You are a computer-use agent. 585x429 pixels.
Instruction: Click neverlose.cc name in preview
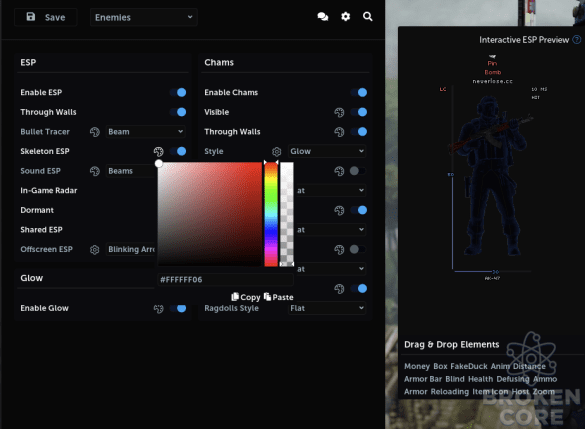tap(492, 81)
